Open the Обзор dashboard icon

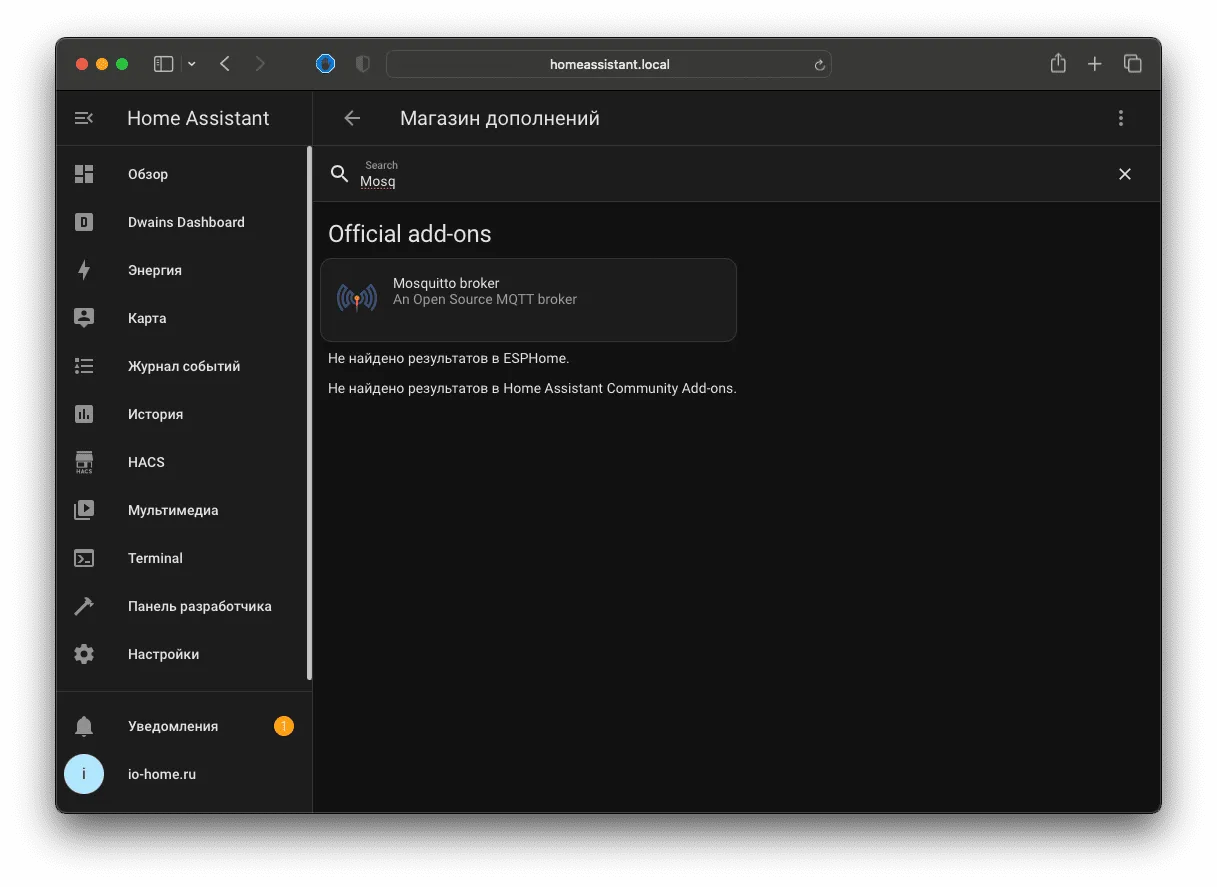click(x=84, y=174)
